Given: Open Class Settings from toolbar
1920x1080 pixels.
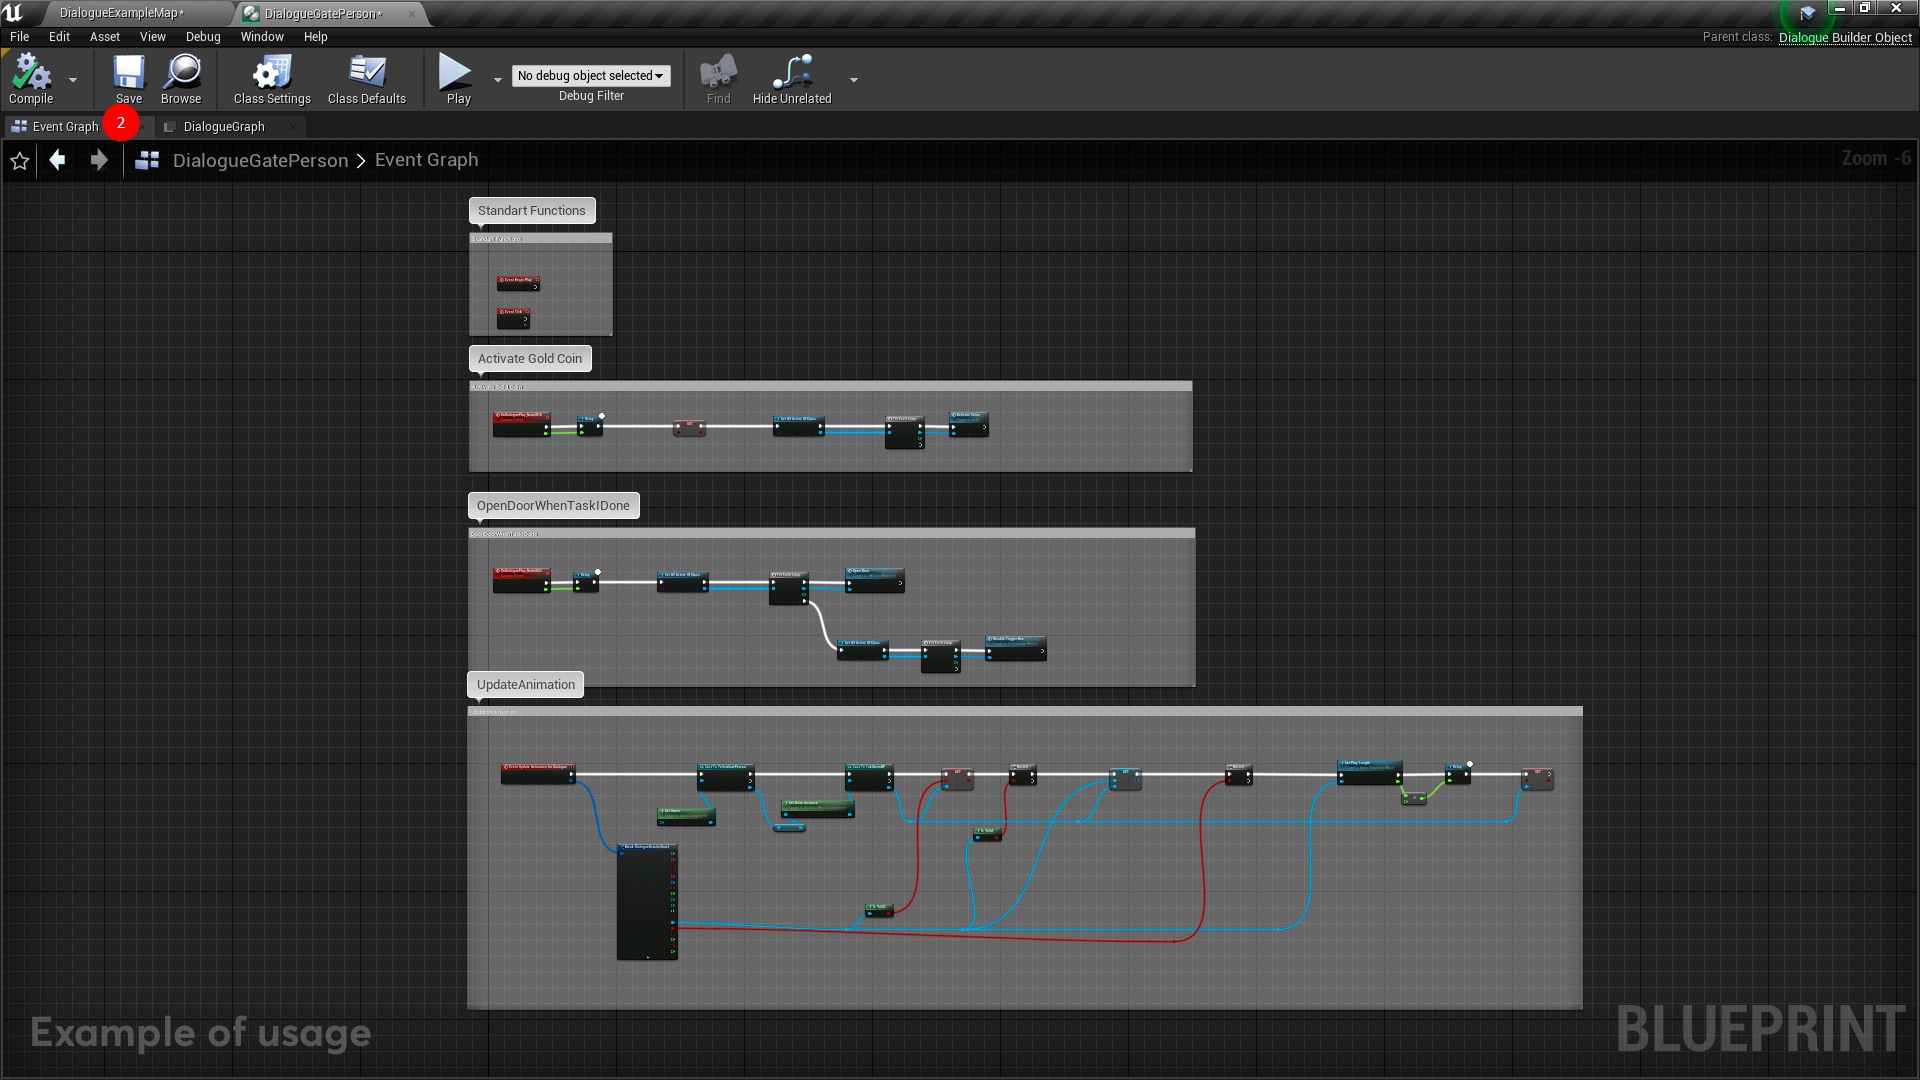Looking at the screenshot, I should pyautogui.click(x=271, y=75).
